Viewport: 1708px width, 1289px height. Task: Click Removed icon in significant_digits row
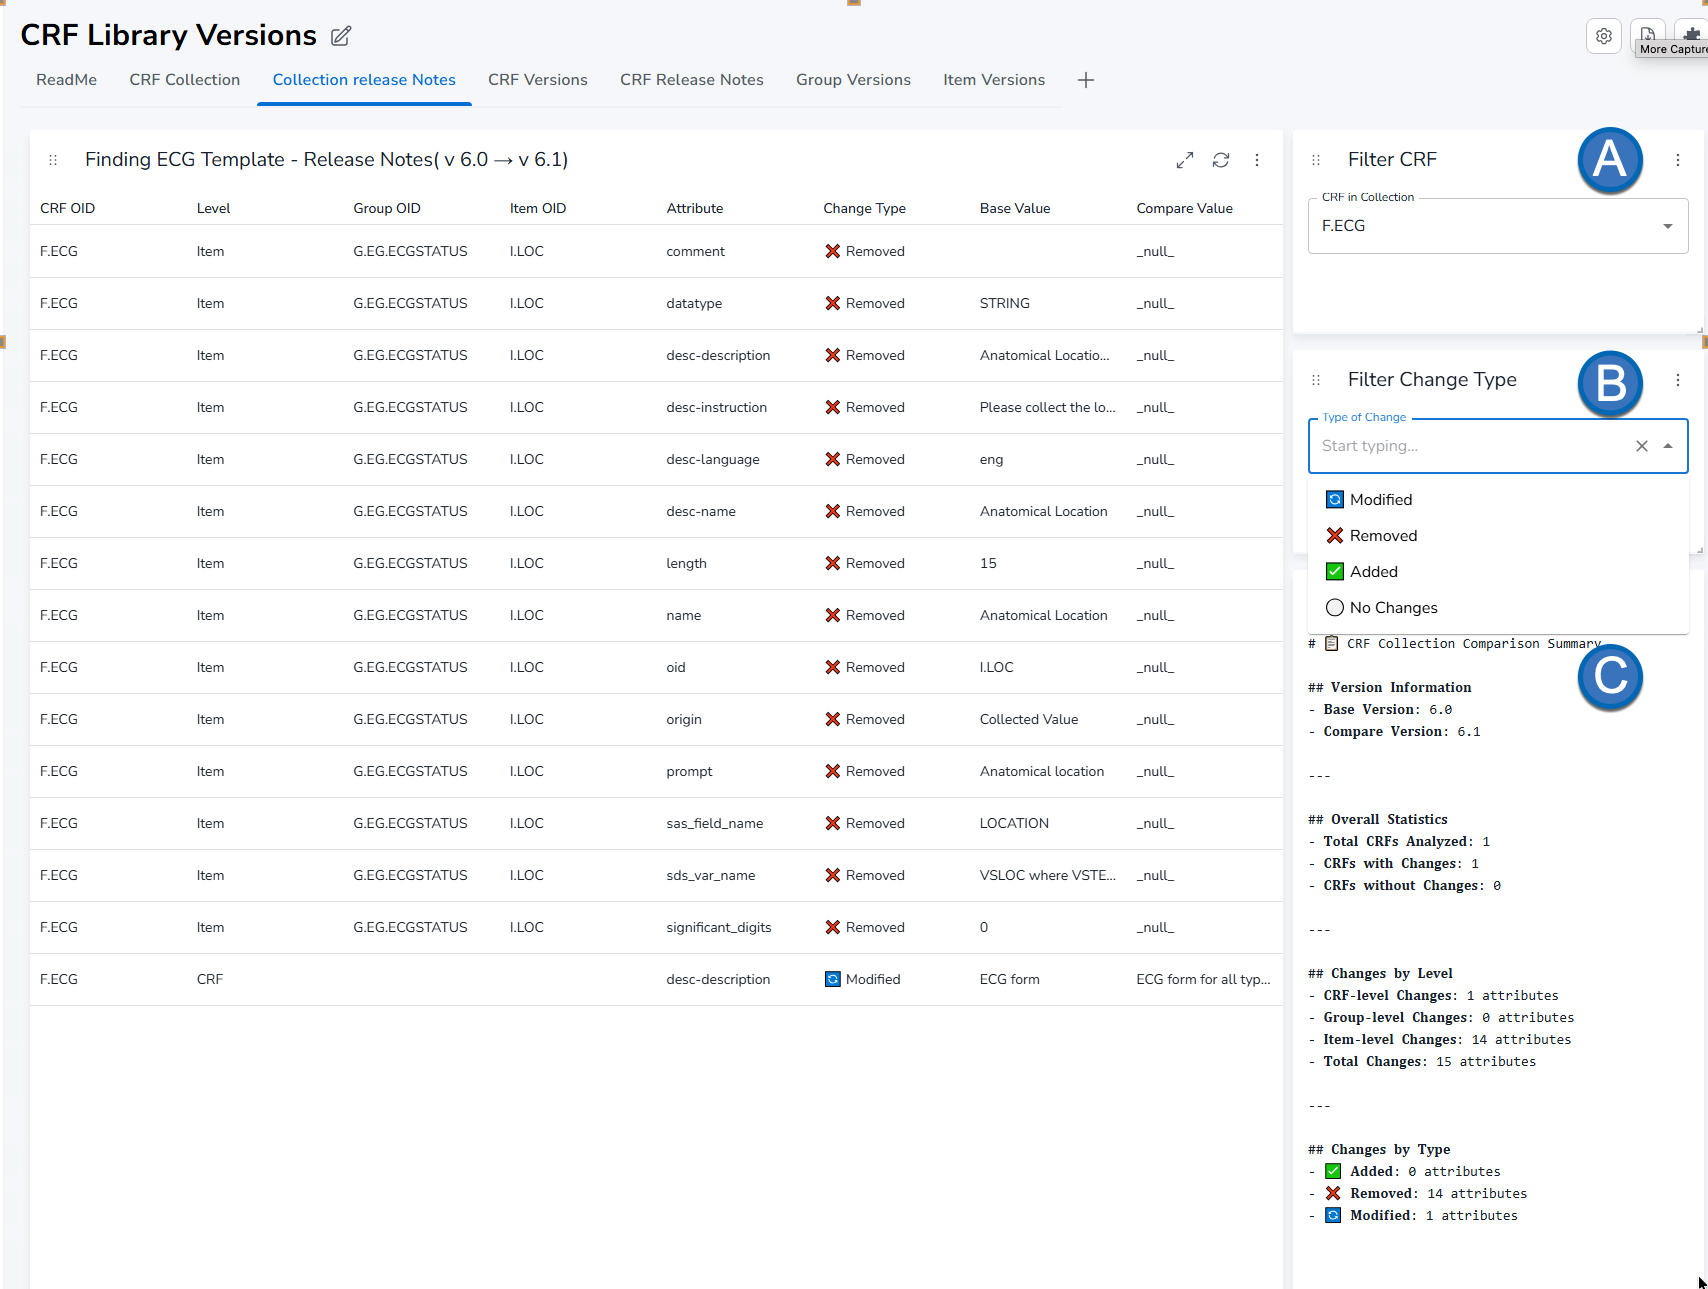[x=832, y=928]
